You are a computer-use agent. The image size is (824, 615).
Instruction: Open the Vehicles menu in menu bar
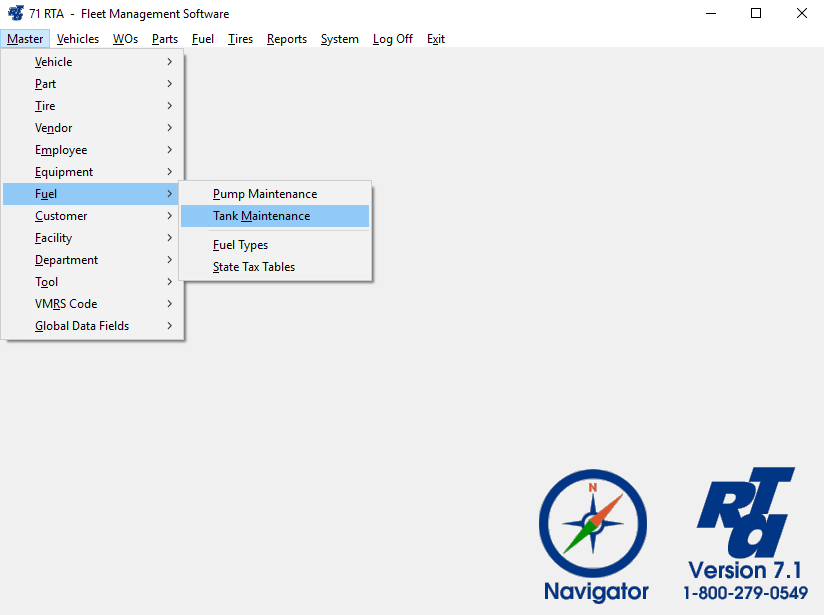point(78,39)
